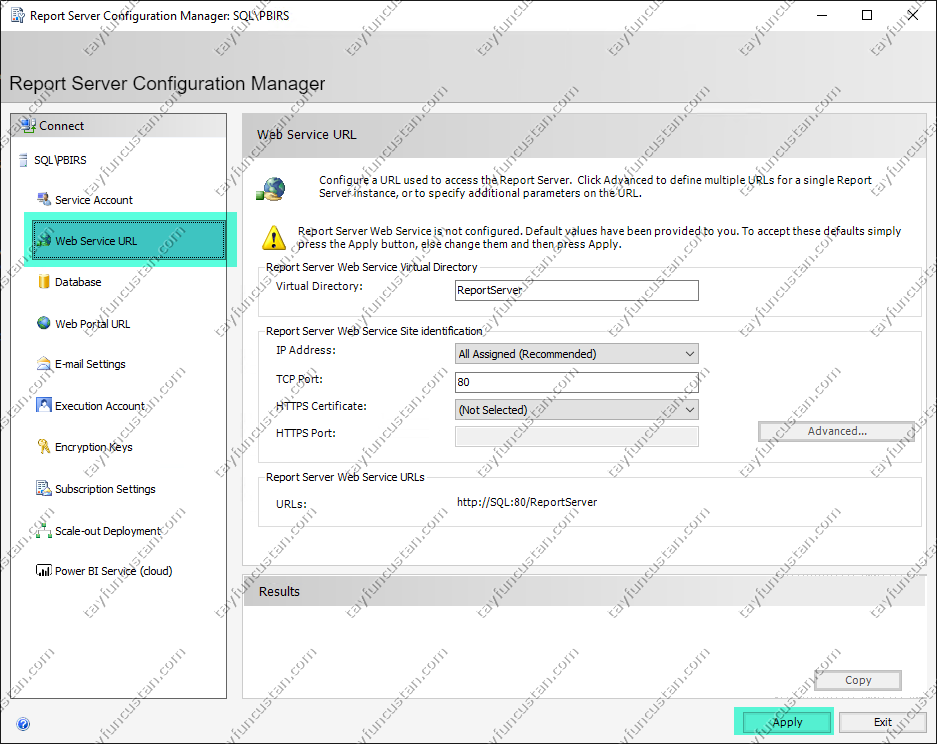Viewport: 937px width, 744px height.
Task: Close the Configuration Manager window
Action: (912, 16)
